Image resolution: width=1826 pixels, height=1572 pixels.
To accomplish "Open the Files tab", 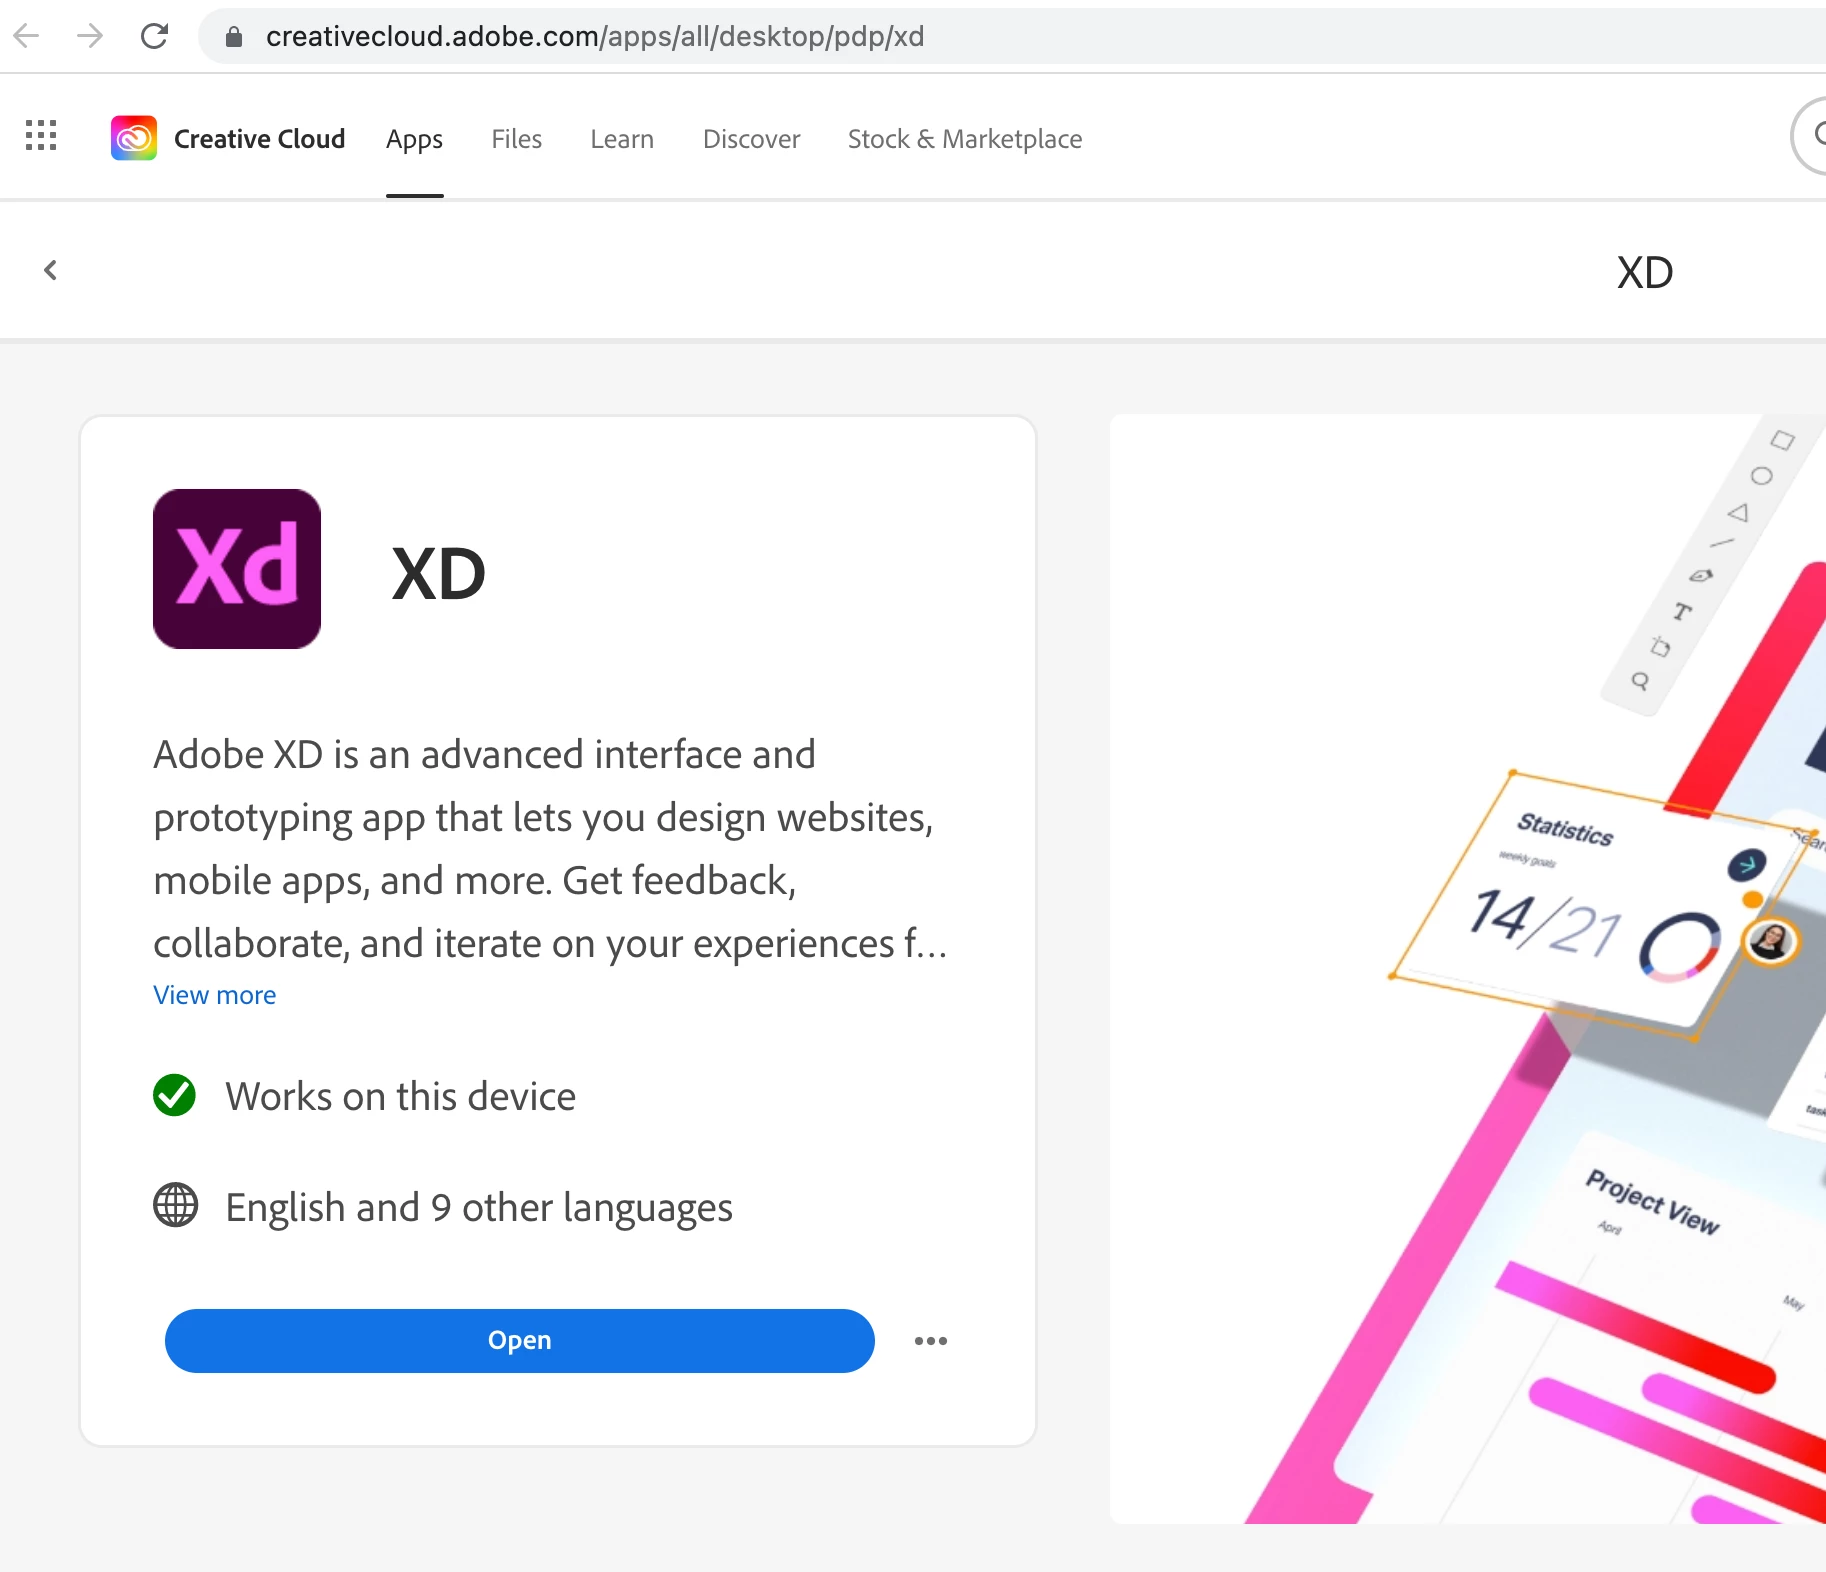I will (x=516, y=139).
